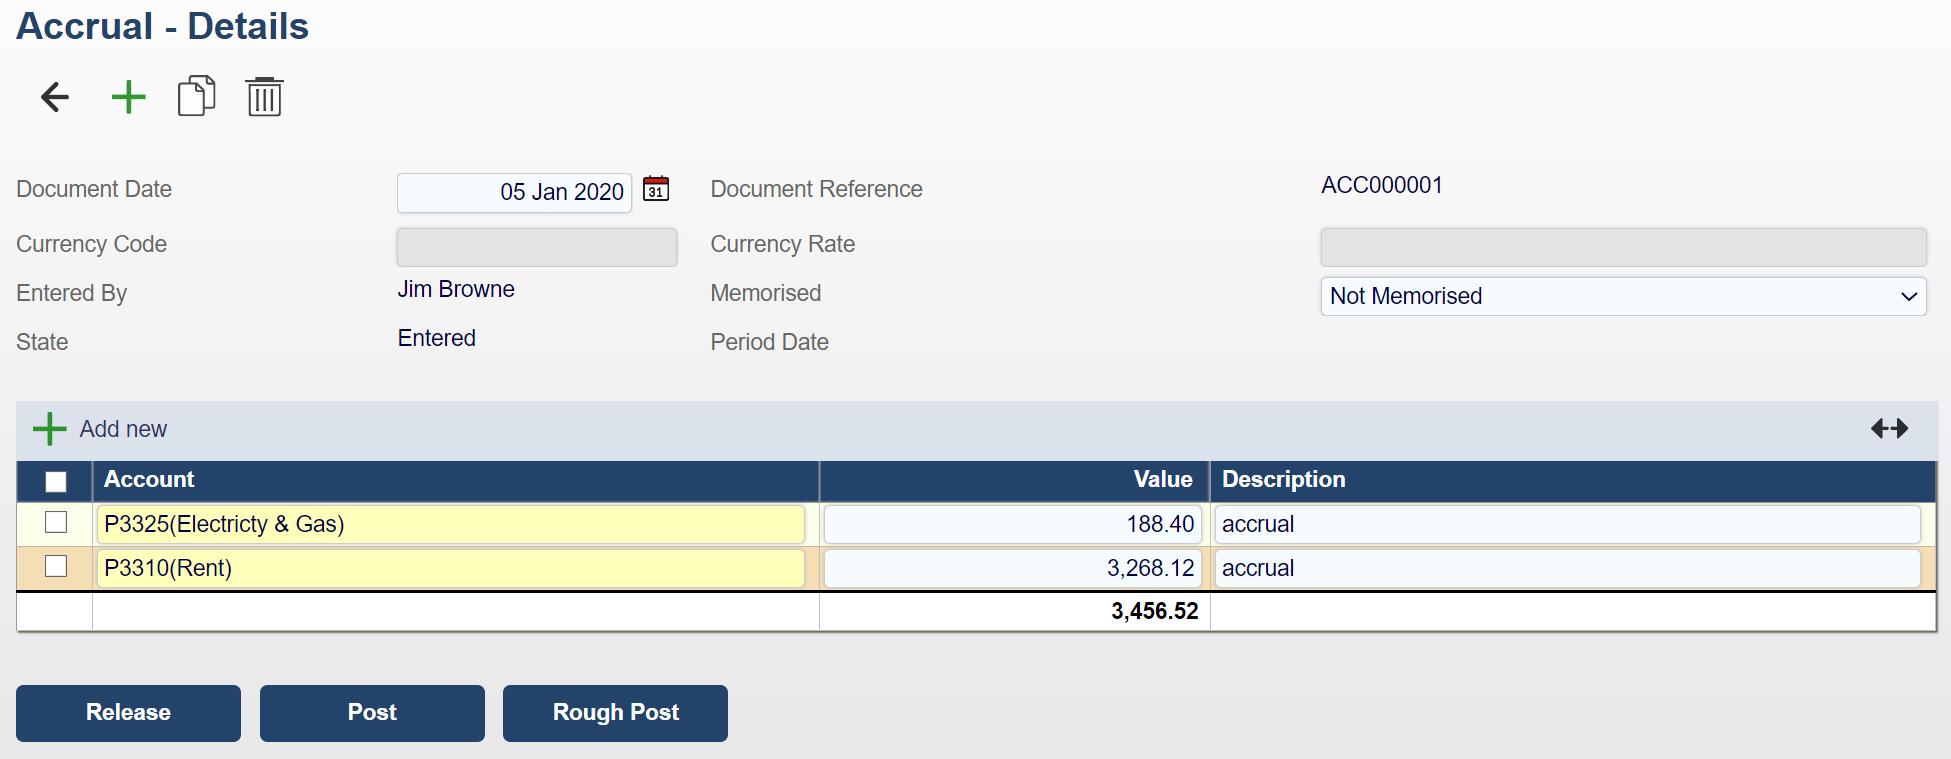Image resolution: width=1951 pixels, height=759 pixels.
Task: Check the Electricity & Gas row checkbox
Action: 56,523
